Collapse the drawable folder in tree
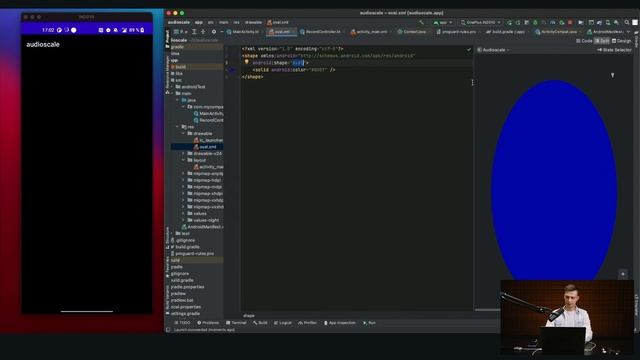 coord(184,133)
